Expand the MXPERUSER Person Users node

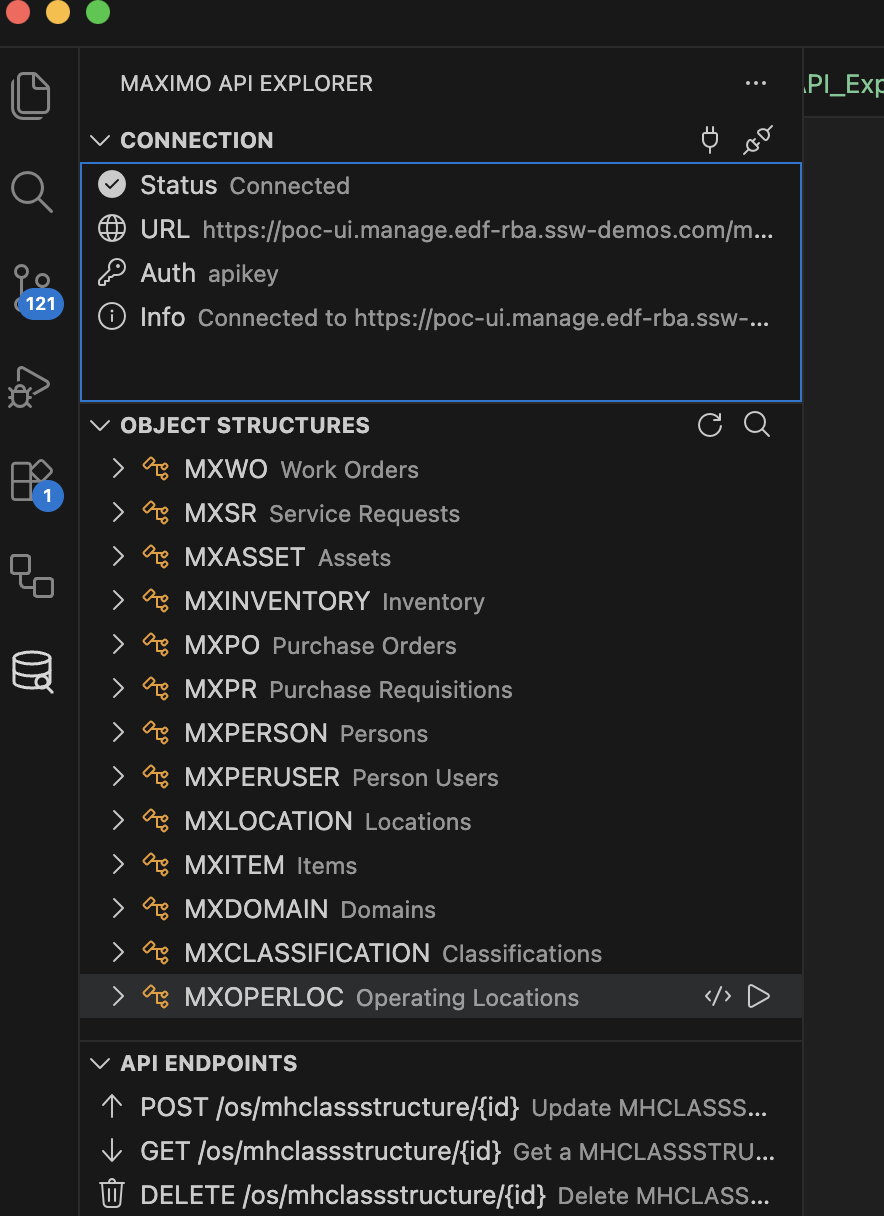[118, 777]
